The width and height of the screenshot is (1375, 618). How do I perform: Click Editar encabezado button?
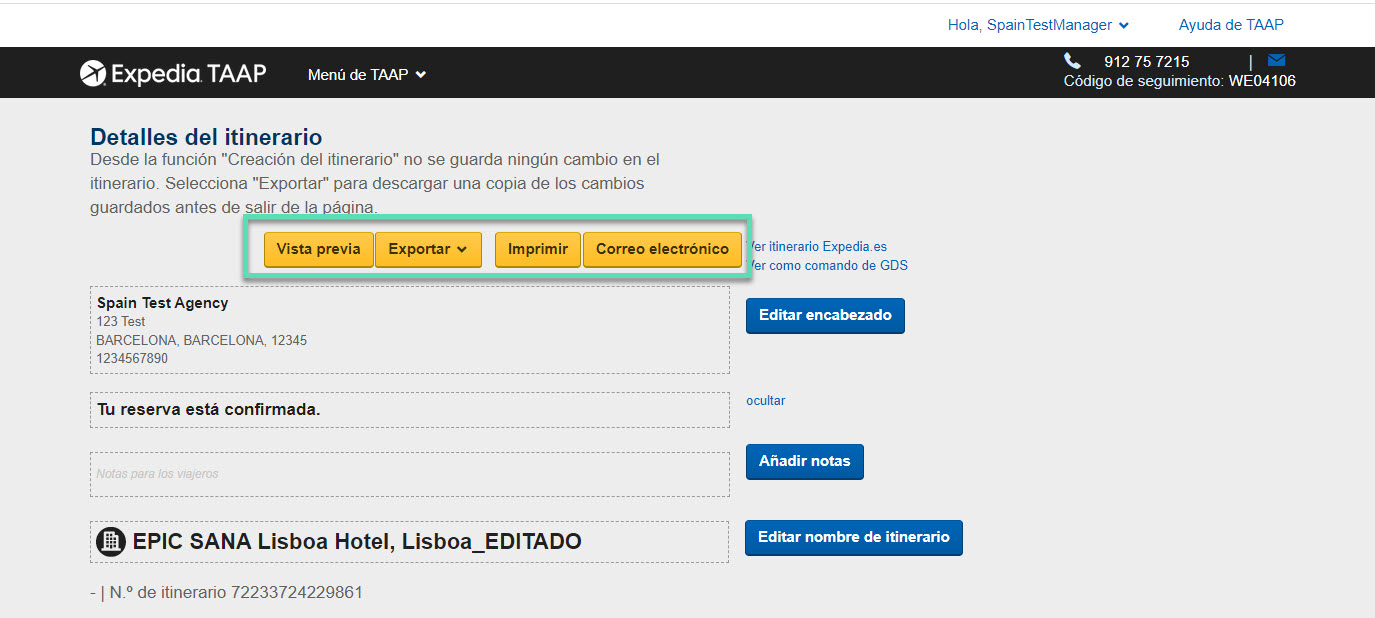point(825,315)
